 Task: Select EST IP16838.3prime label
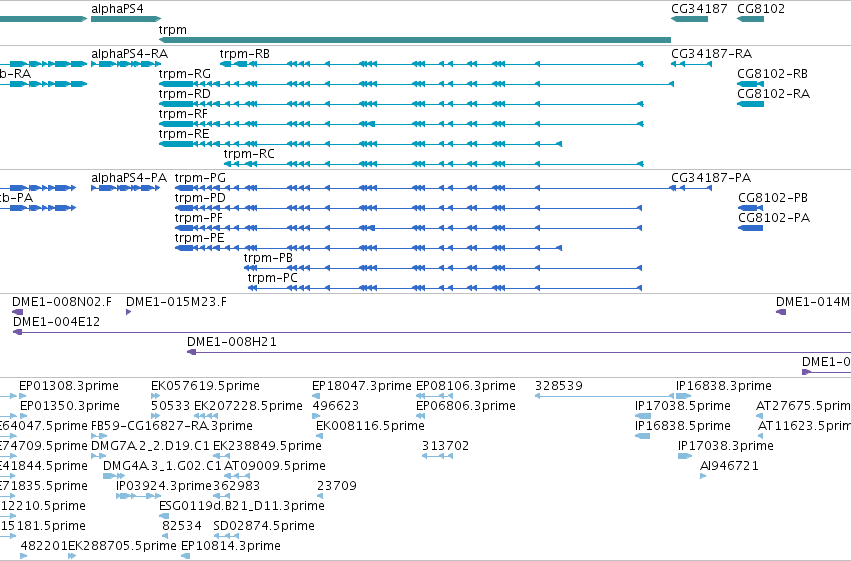(x=723, y=386)
